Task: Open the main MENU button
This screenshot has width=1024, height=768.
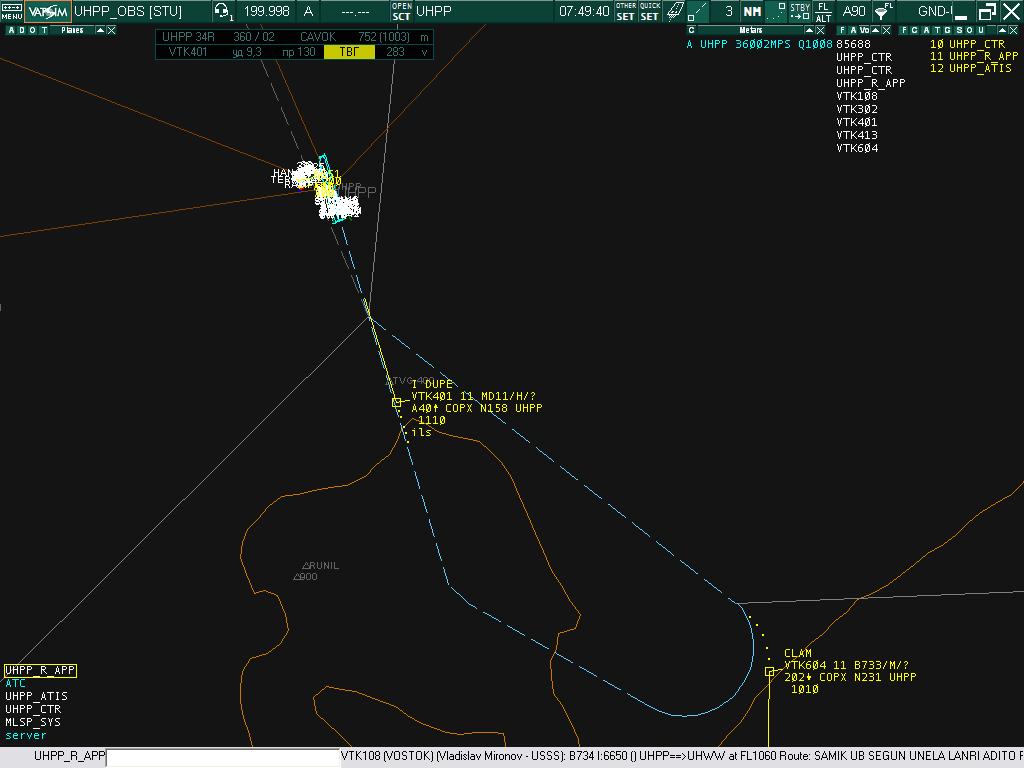Action: 12,11
